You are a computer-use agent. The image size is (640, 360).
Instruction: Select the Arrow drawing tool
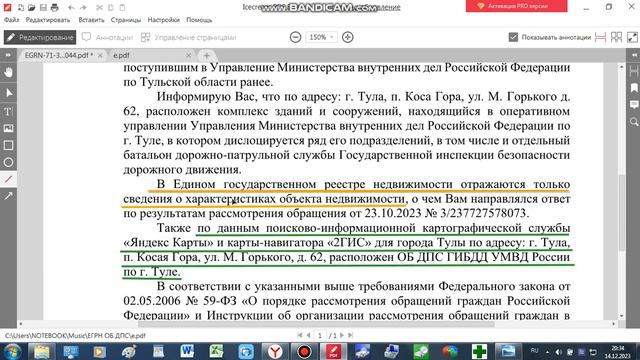click(x=8, y=196)
